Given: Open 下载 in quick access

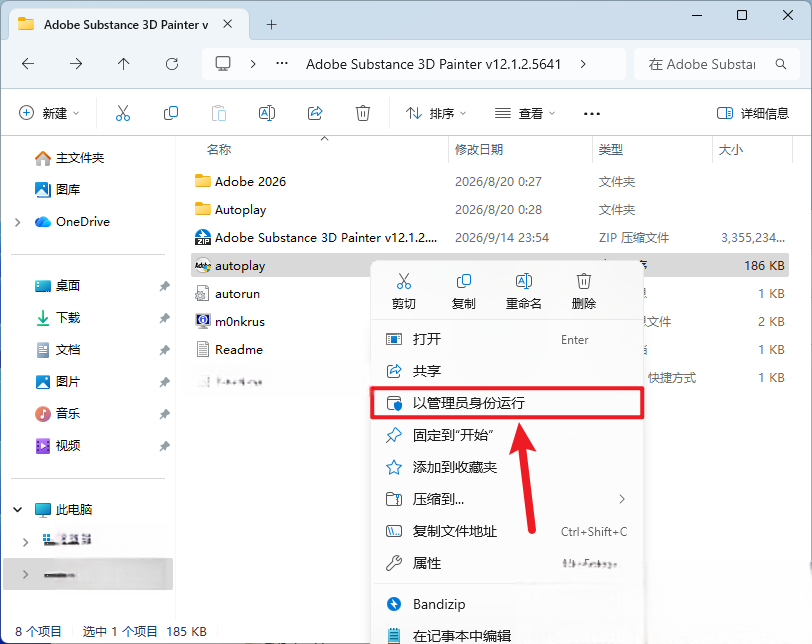Looking at the screenshot, I should (x=57, y=318).
